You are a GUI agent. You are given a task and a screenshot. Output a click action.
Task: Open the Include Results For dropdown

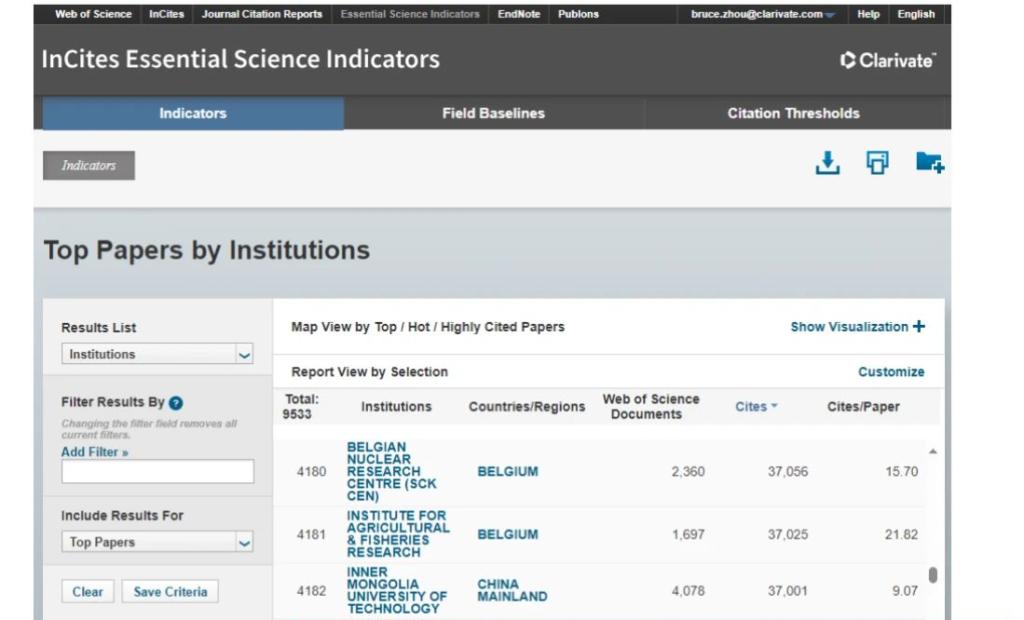pos(157,542)
